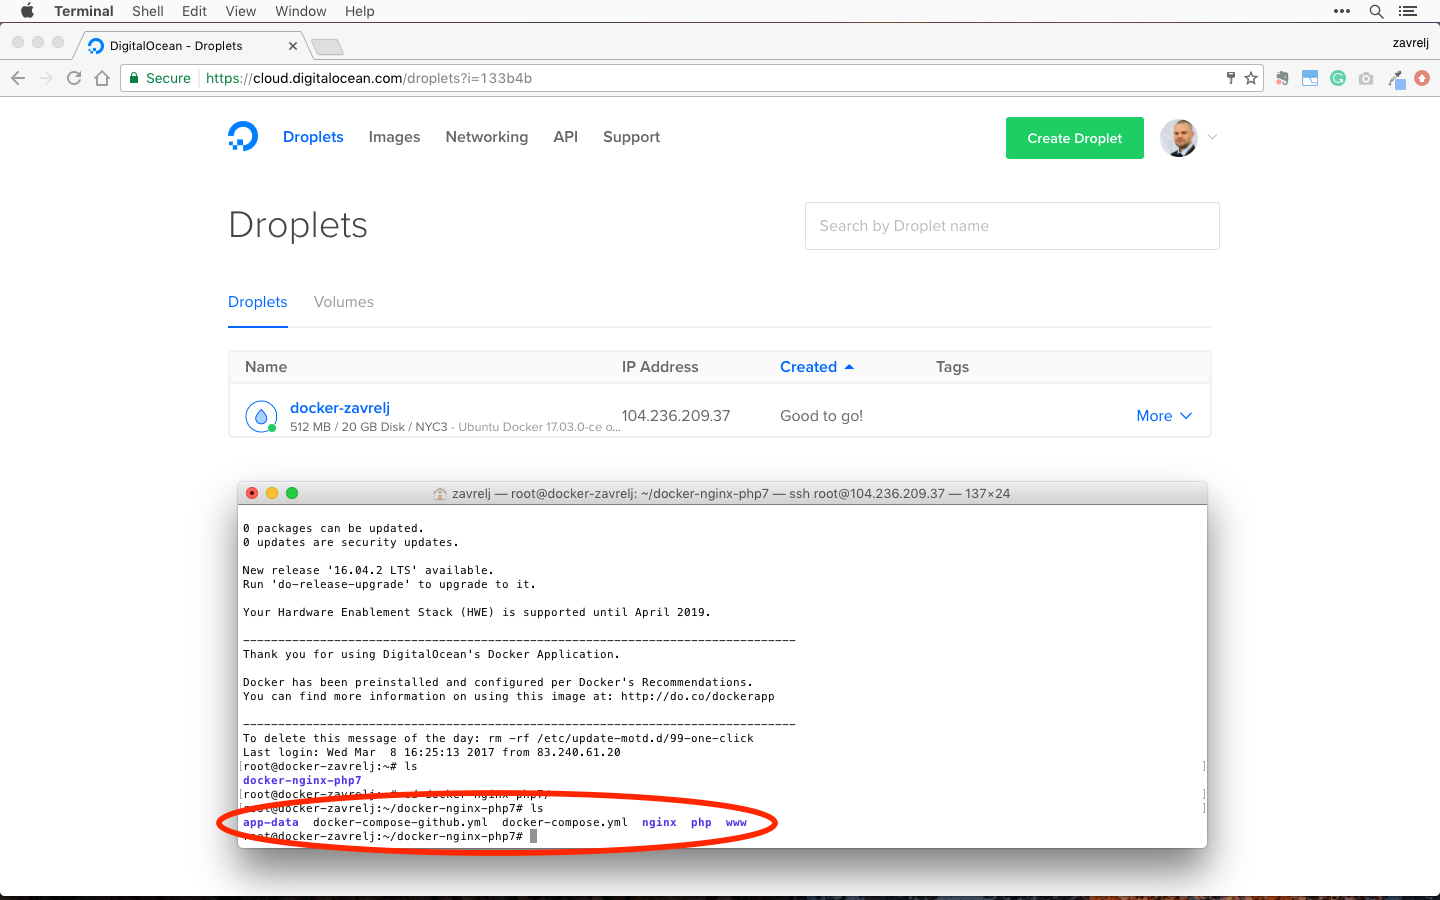The height and width of the screenshot is (900, 1440).
Task: Expand the account dropdown arrow
Action: [x=1212, y=137]
